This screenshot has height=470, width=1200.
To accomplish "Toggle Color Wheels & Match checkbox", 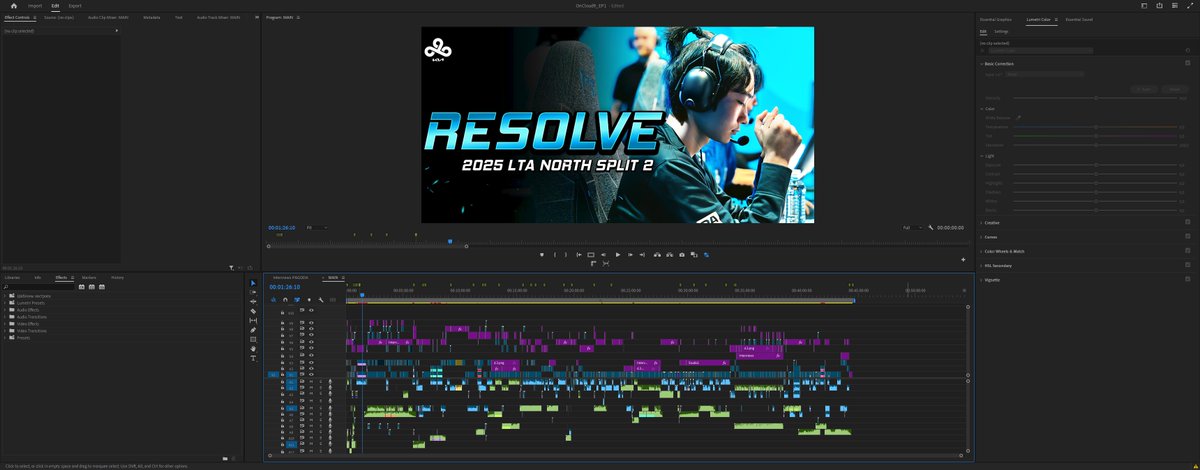I will [x=1187, y=251].
